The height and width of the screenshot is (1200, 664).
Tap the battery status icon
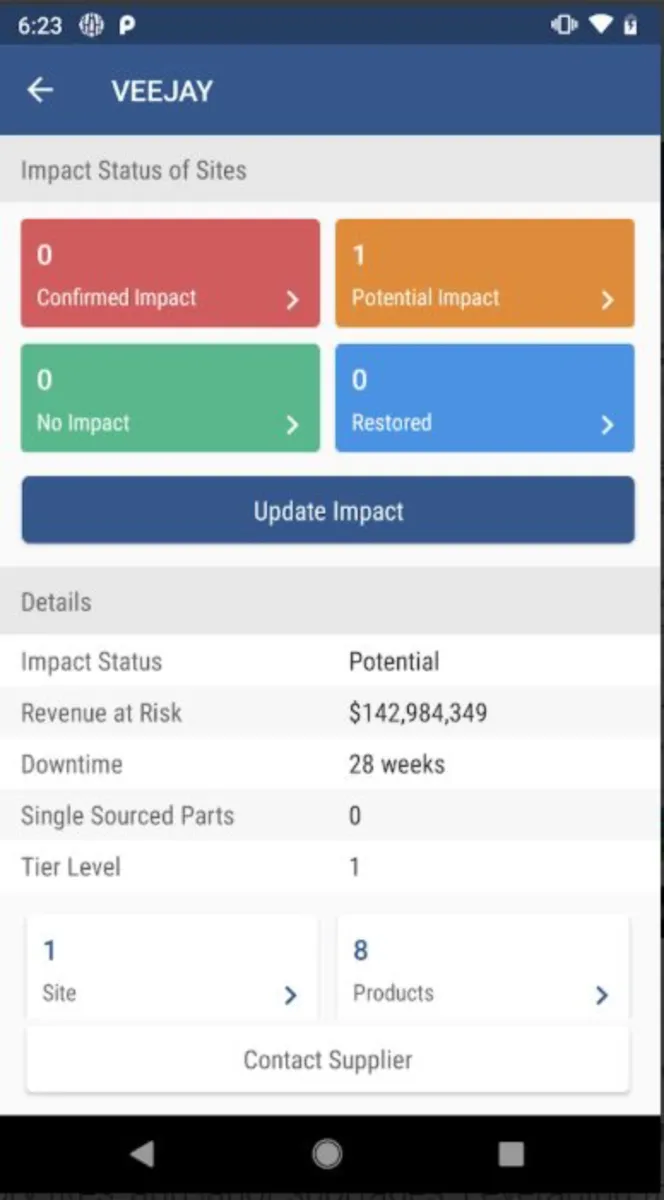click(630, 25)
